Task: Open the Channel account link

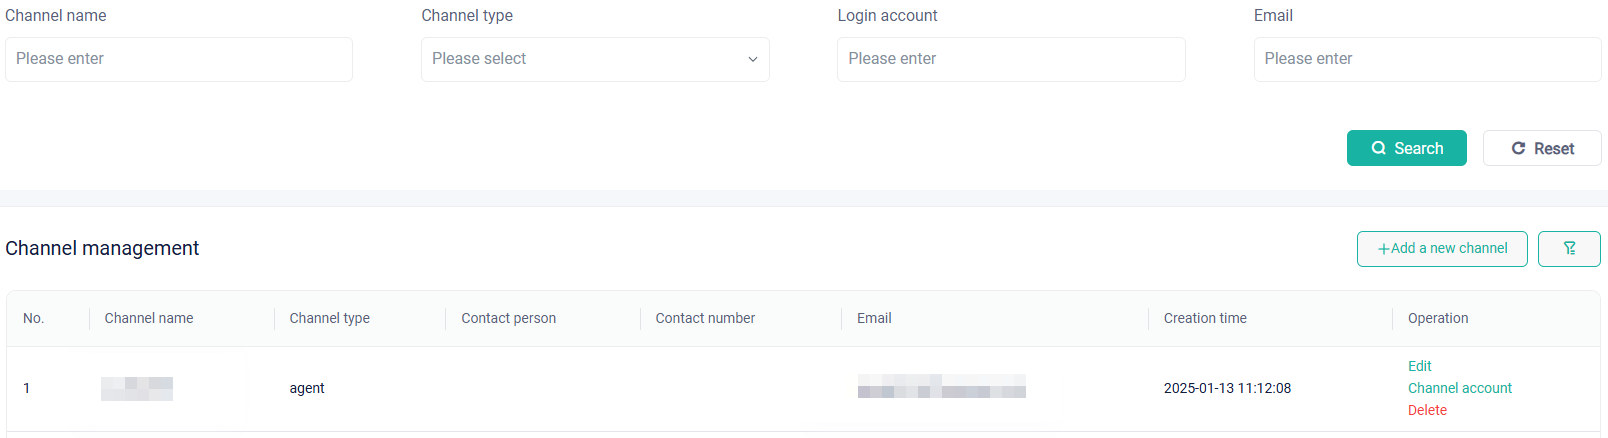Action: pos(1459,388)
